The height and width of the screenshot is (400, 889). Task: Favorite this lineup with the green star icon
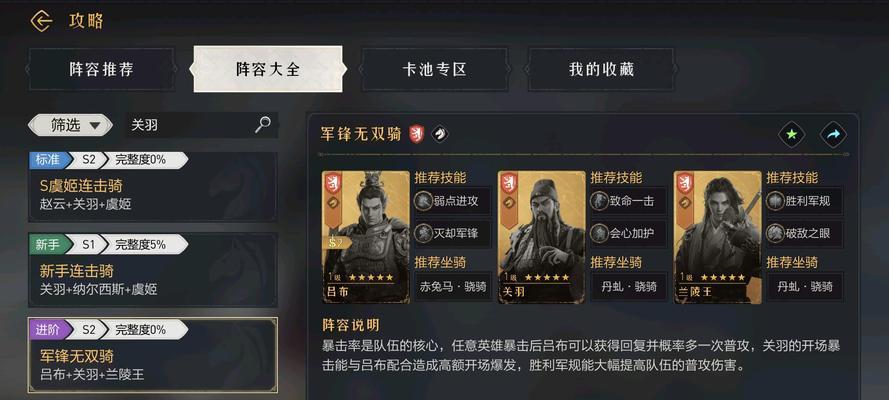click(791, 135)
